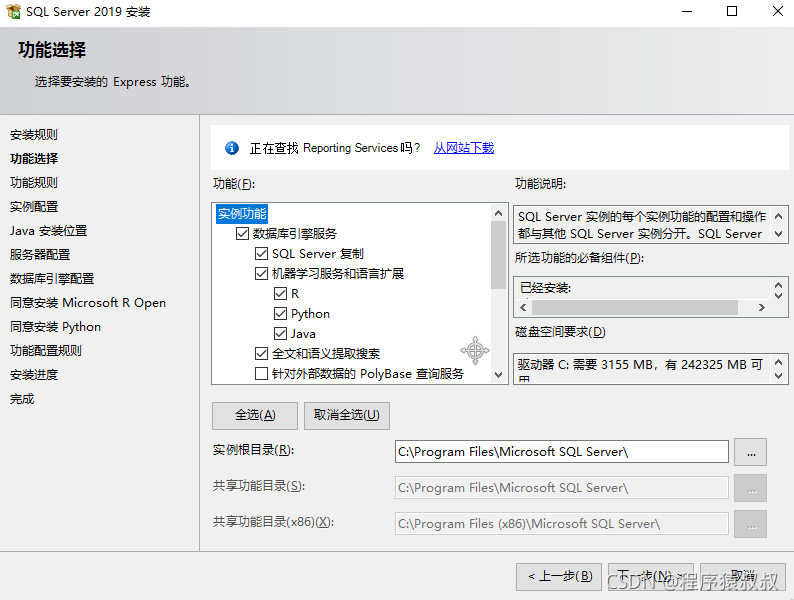The width and height of the screenshot is (794, 600).
Task: Click the horizontal scrollbar thumb in 必备组件
Action: click(x=635, y=307)
